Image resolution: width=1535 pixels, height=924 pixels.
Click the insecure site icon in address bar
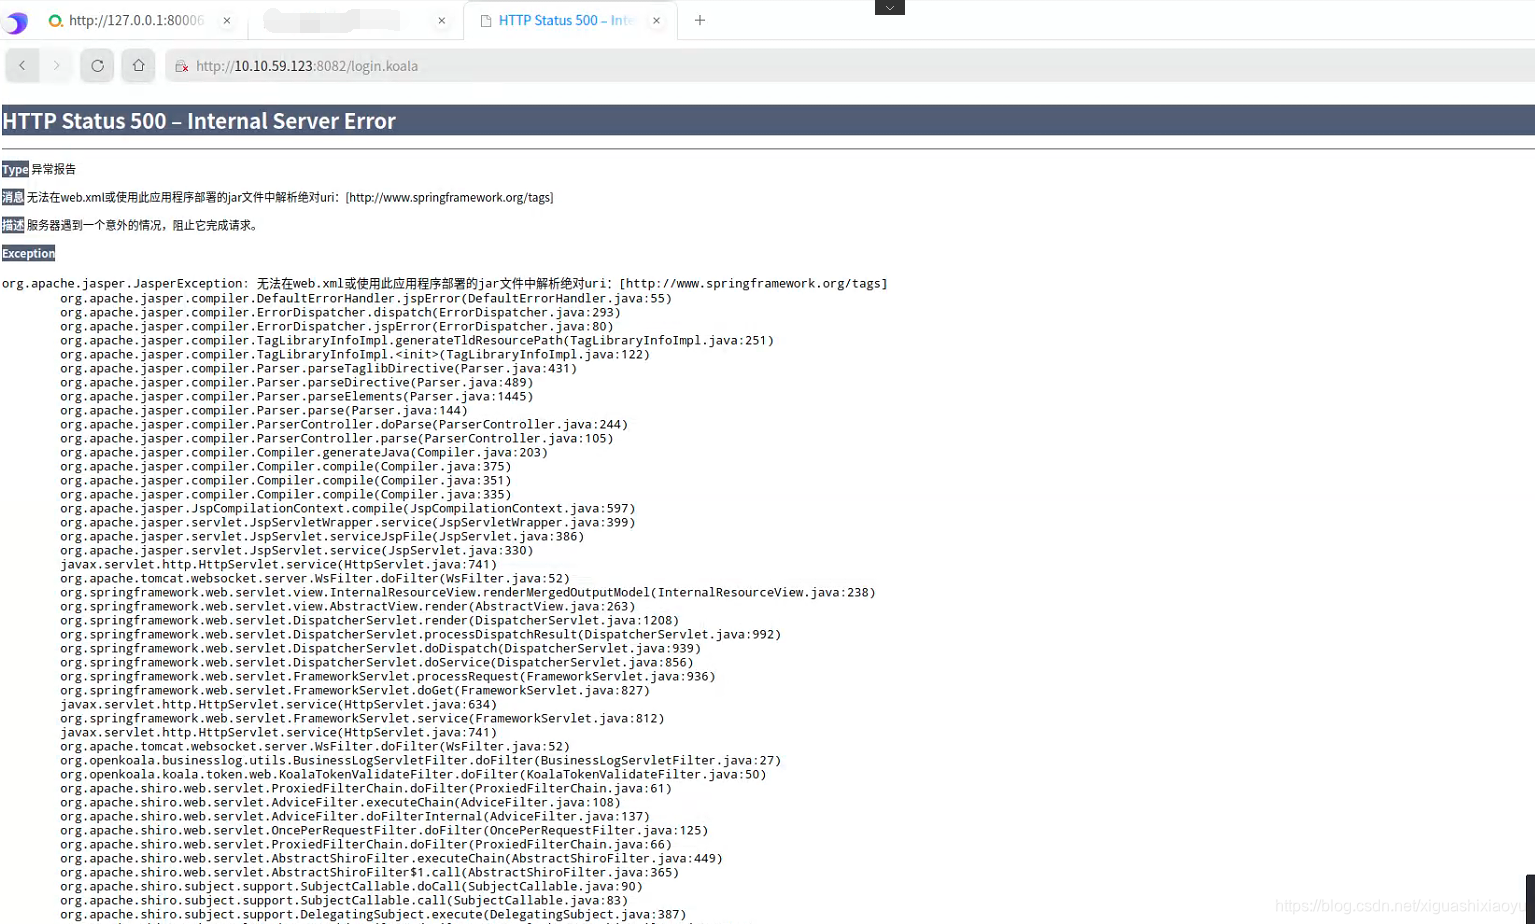(x=181, y=66)
